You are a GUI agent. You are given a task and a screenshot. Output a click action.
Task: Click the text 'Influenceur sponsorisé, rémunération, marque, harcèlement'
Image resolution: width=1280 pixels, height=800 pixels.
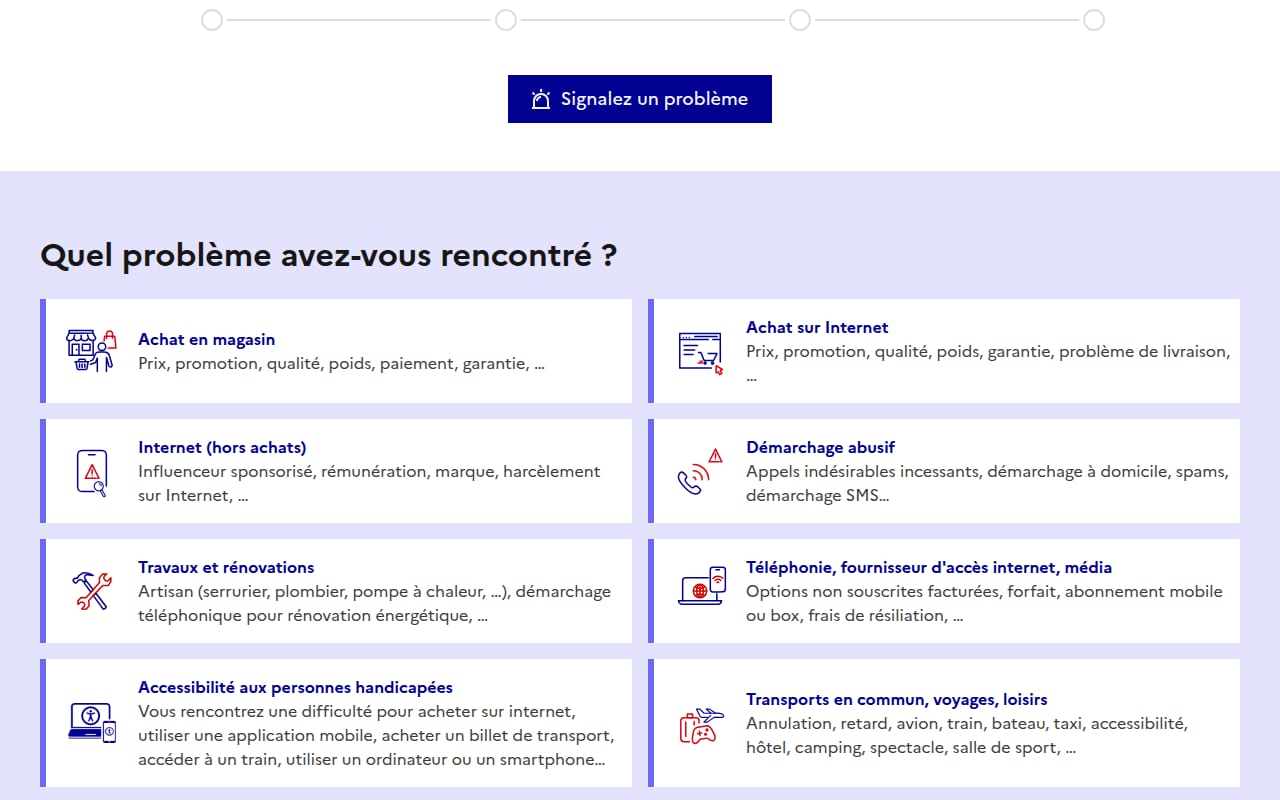(369, 471)
